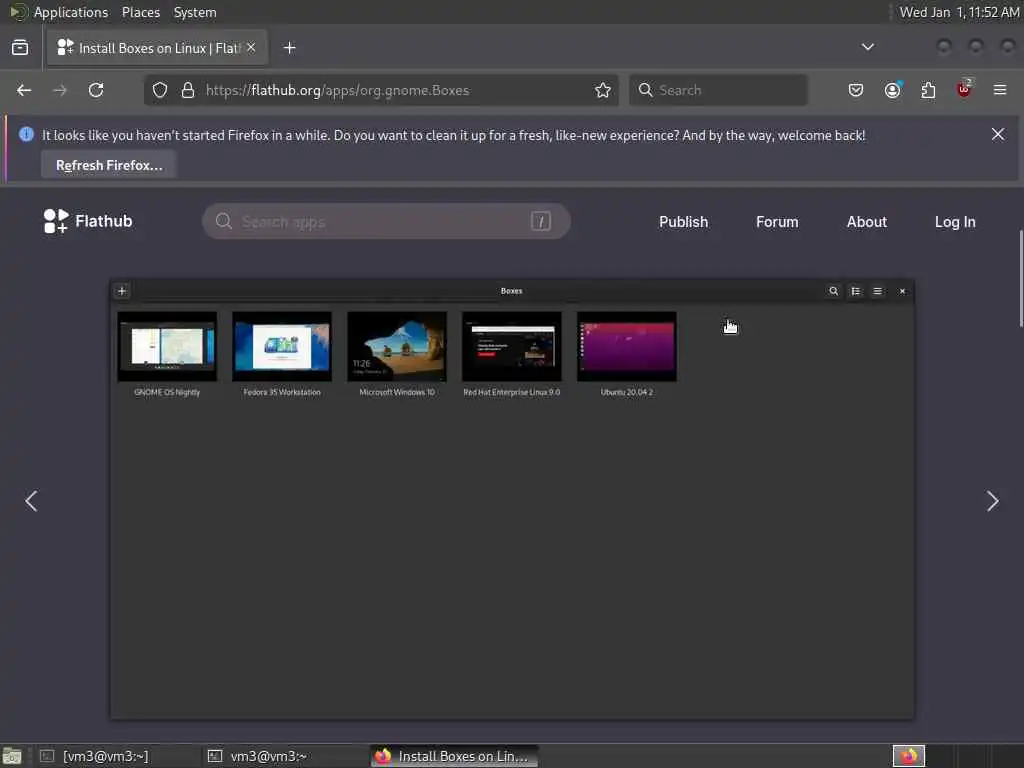Screen dimensions: 1024x768
Task: Click the Boxes screenshot list view icon
Action: point(856,291)
